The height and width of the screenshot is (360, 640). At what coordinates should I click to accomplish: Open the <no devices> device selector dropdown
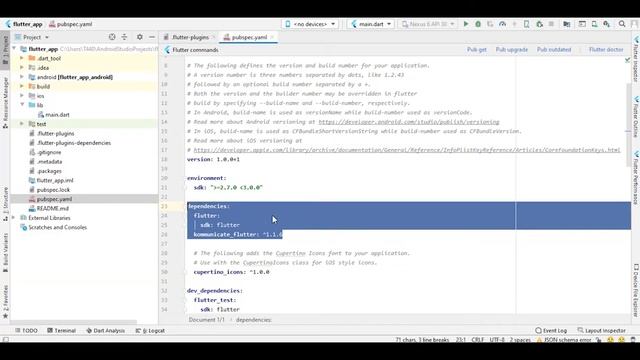click(x=311, y=24)
